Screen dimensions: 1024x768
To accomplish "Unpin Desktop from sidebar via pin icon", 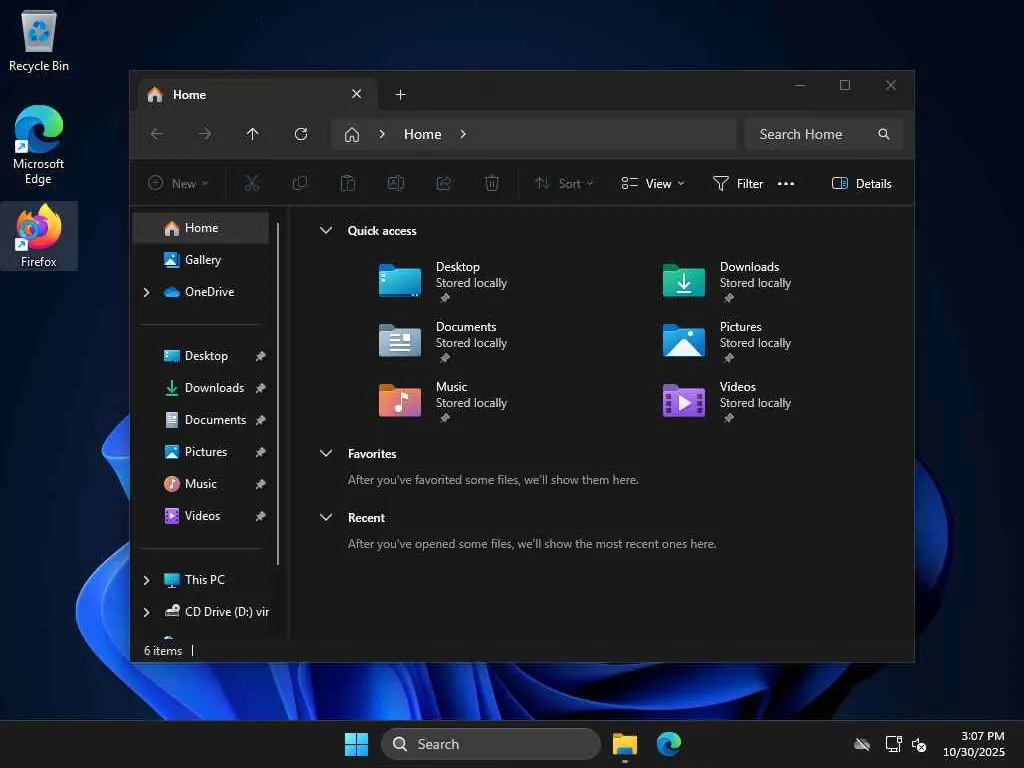I will [260, 356].
